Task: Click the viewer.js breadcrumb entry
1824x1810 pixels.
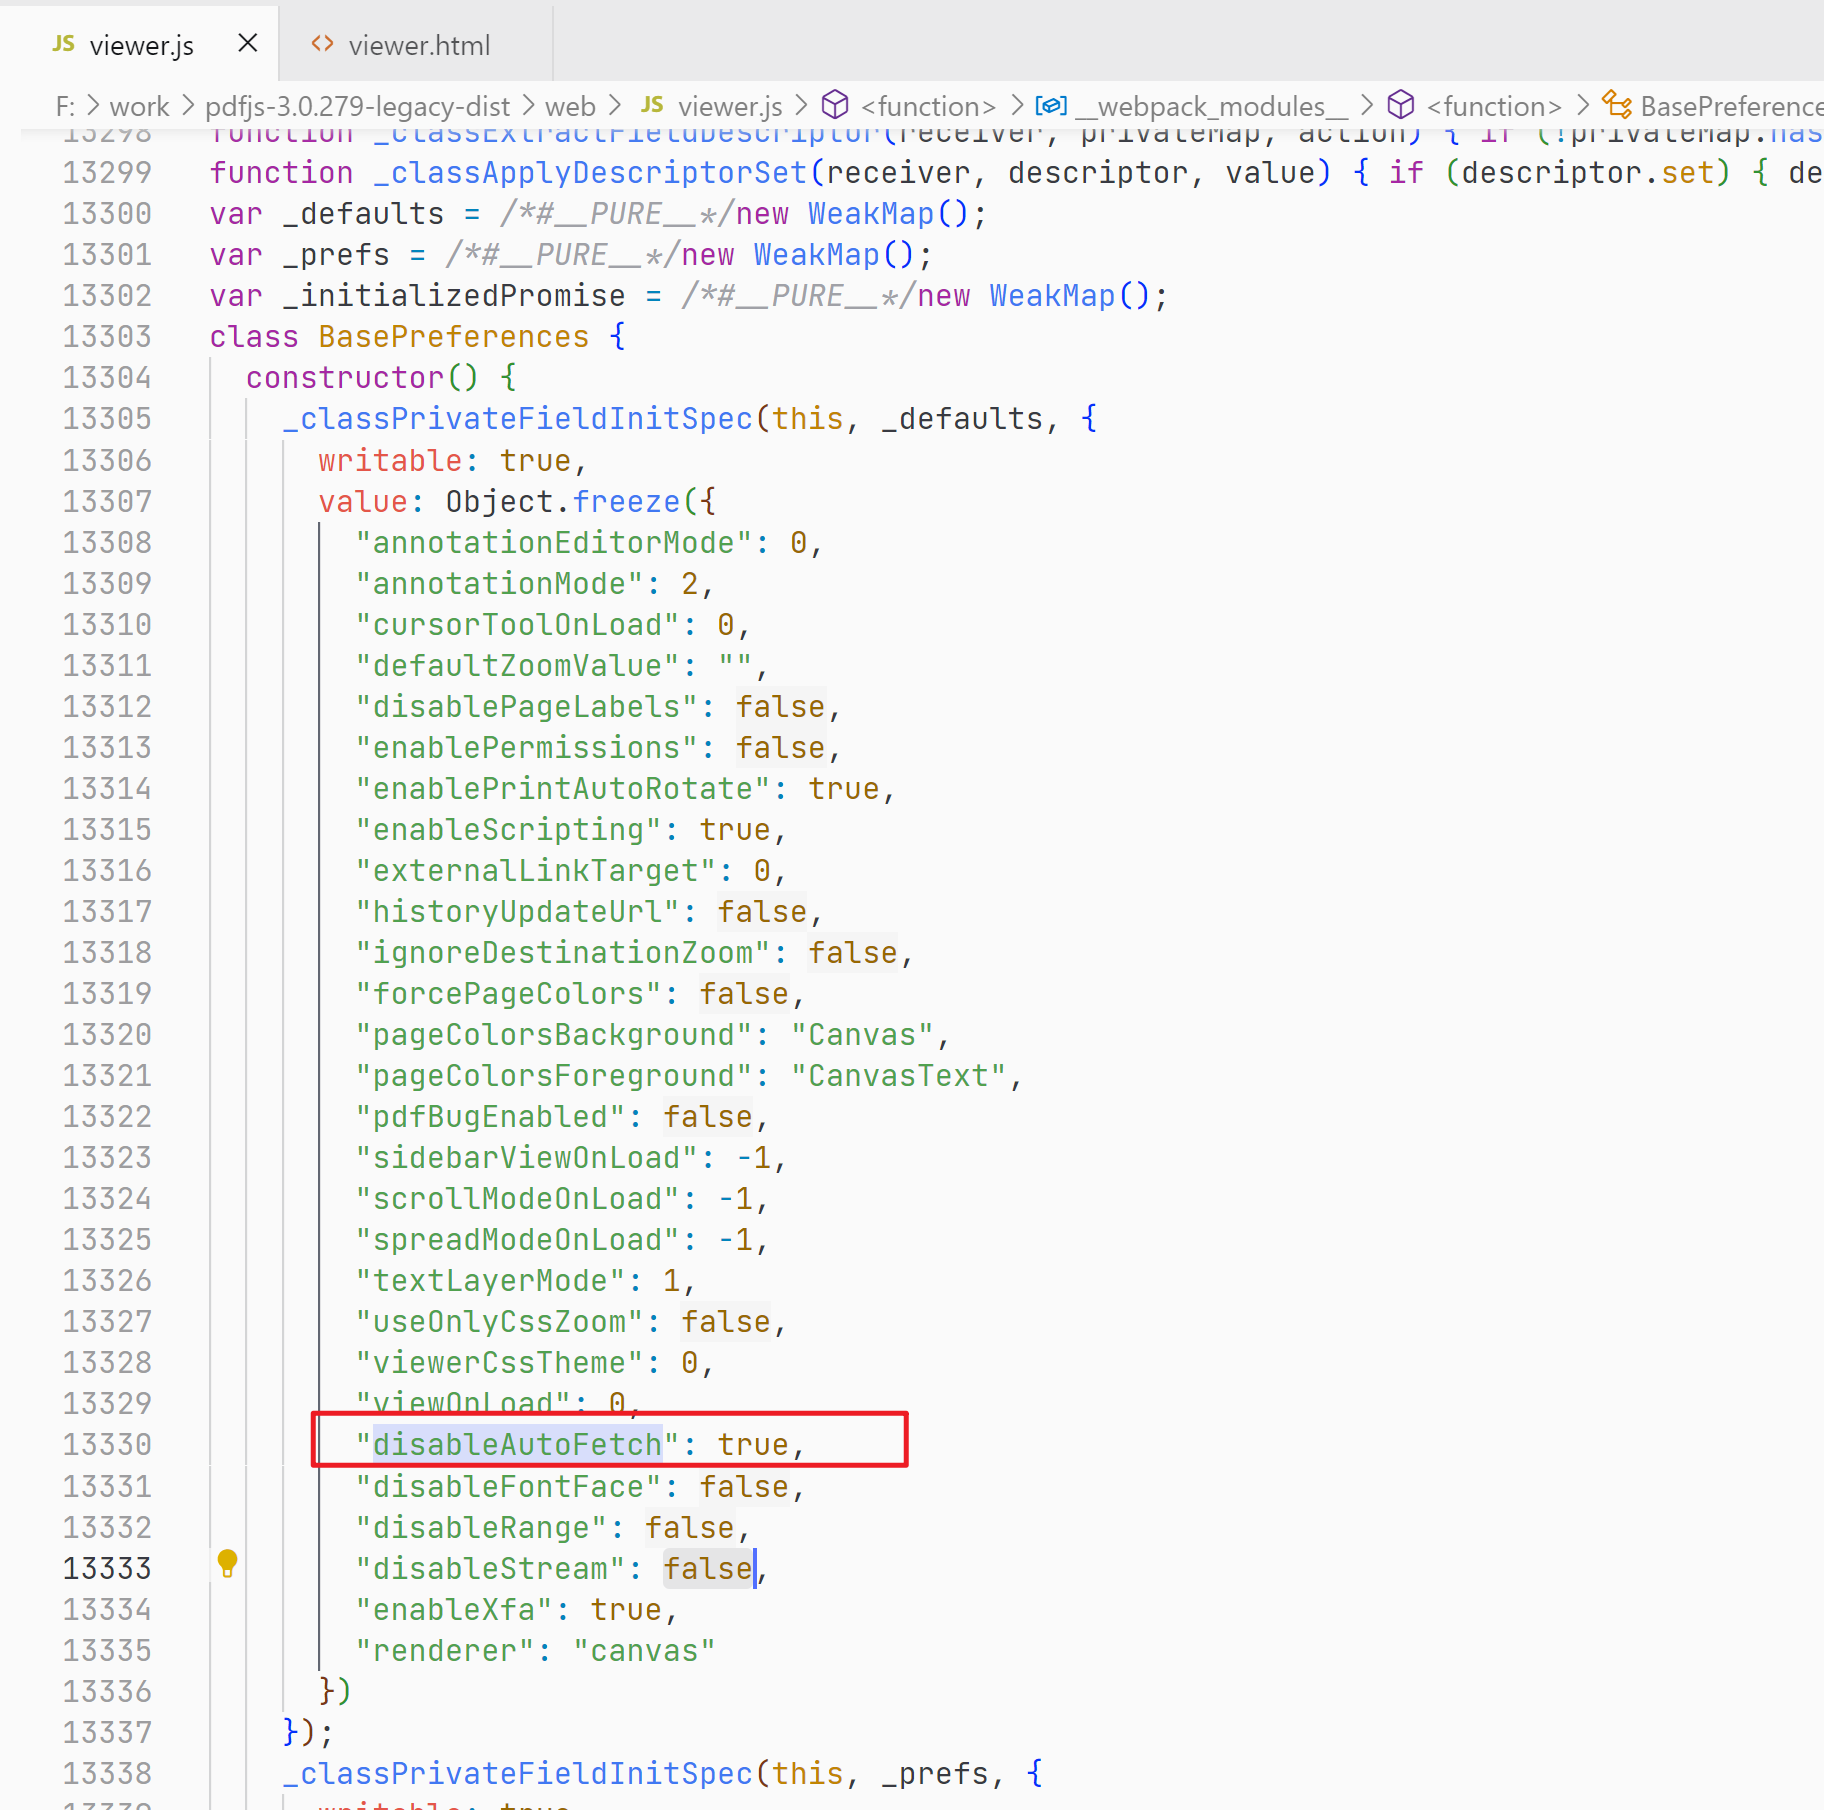Action: tap(729, 106)
